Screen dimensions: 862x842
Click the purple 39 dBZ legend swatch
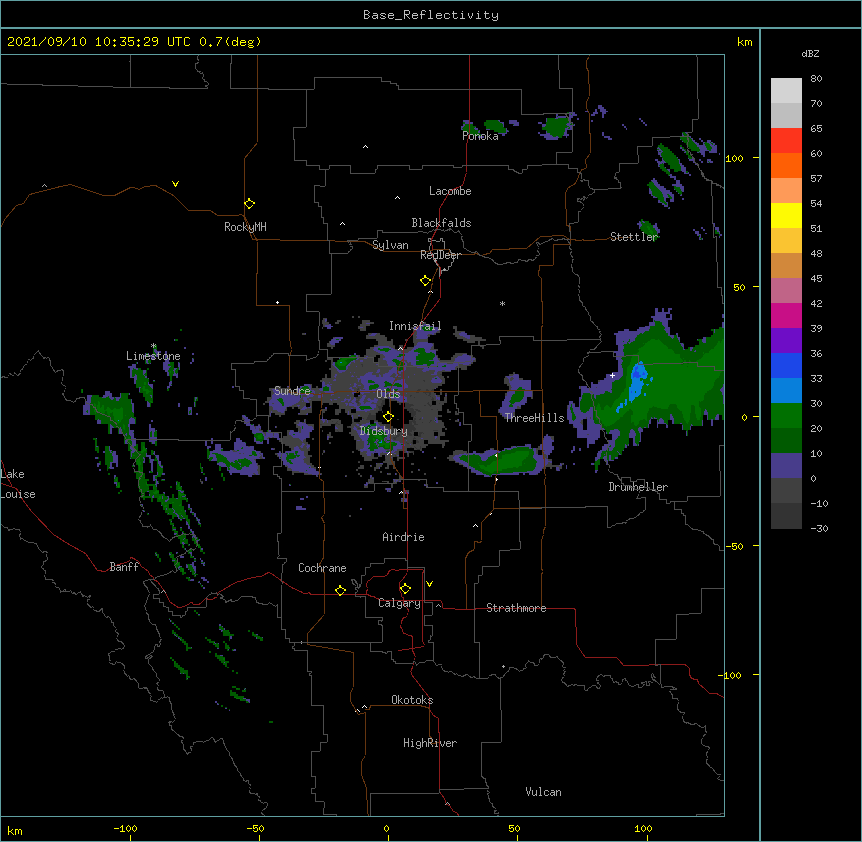786,340
